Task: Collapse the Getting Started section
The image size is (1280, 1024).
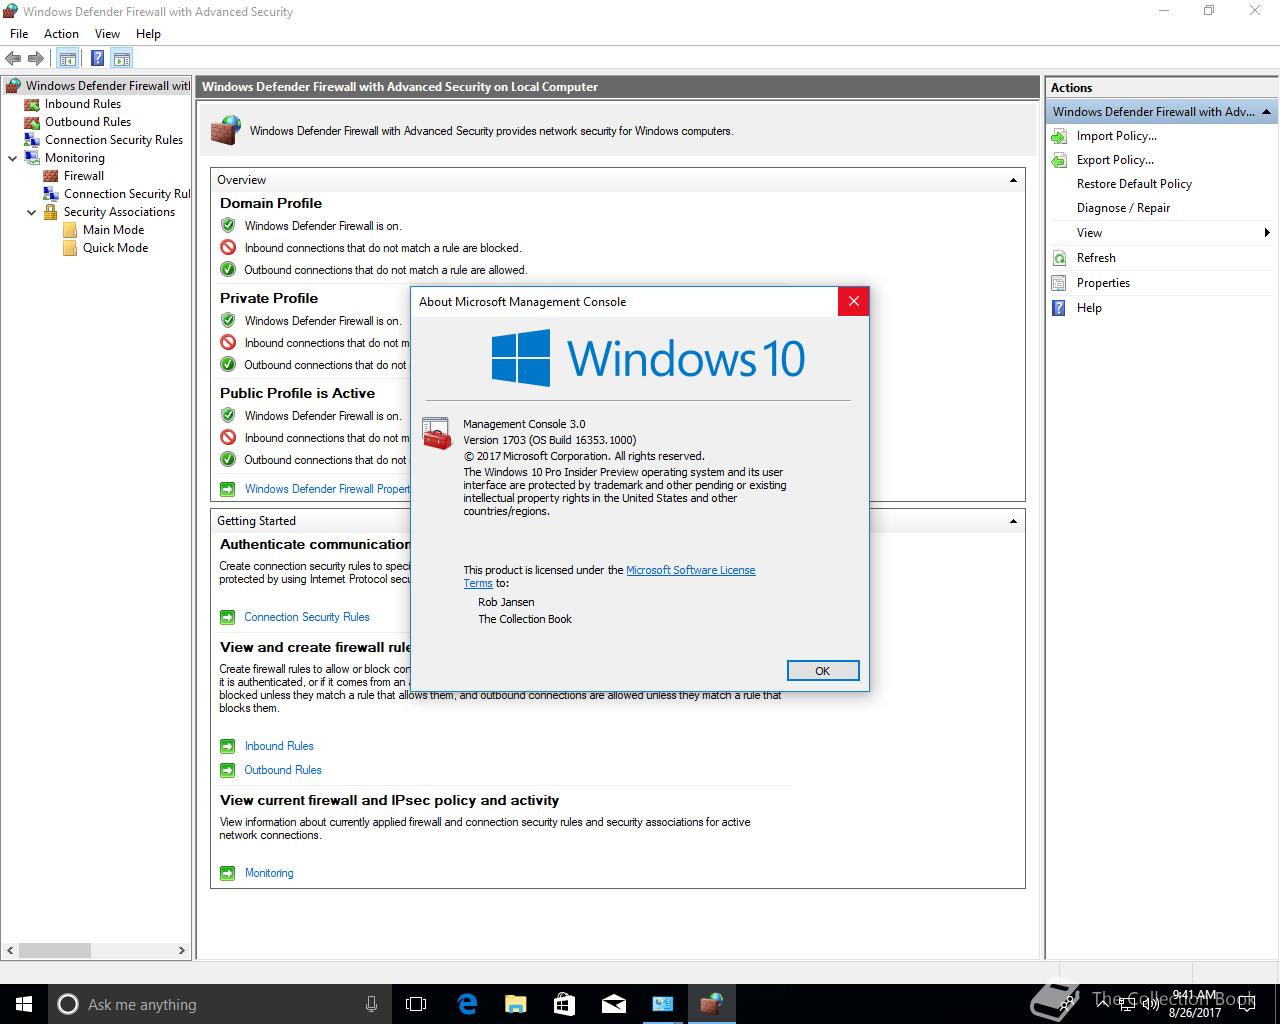Action: point(1013,521)
